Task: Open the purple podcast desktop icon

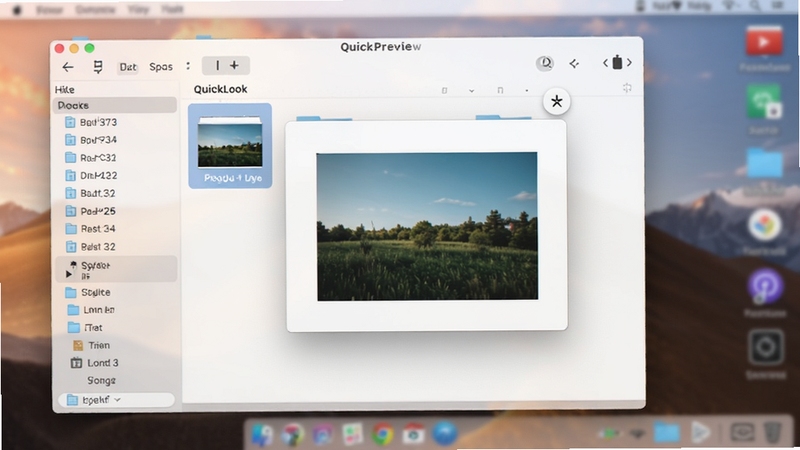Action: pos(765,286)
